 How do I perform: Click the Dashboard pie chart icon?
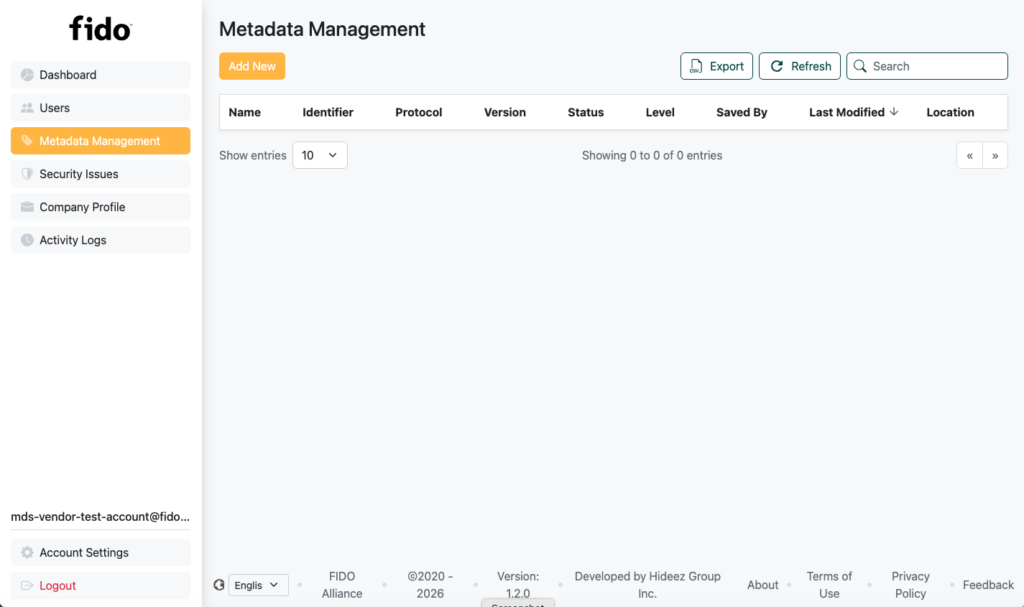coord(27,74)
